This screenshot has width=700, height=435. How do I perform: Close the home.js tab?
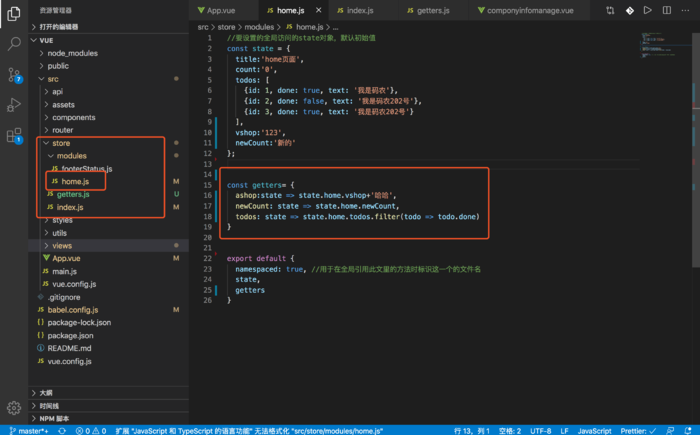(318, 10)
